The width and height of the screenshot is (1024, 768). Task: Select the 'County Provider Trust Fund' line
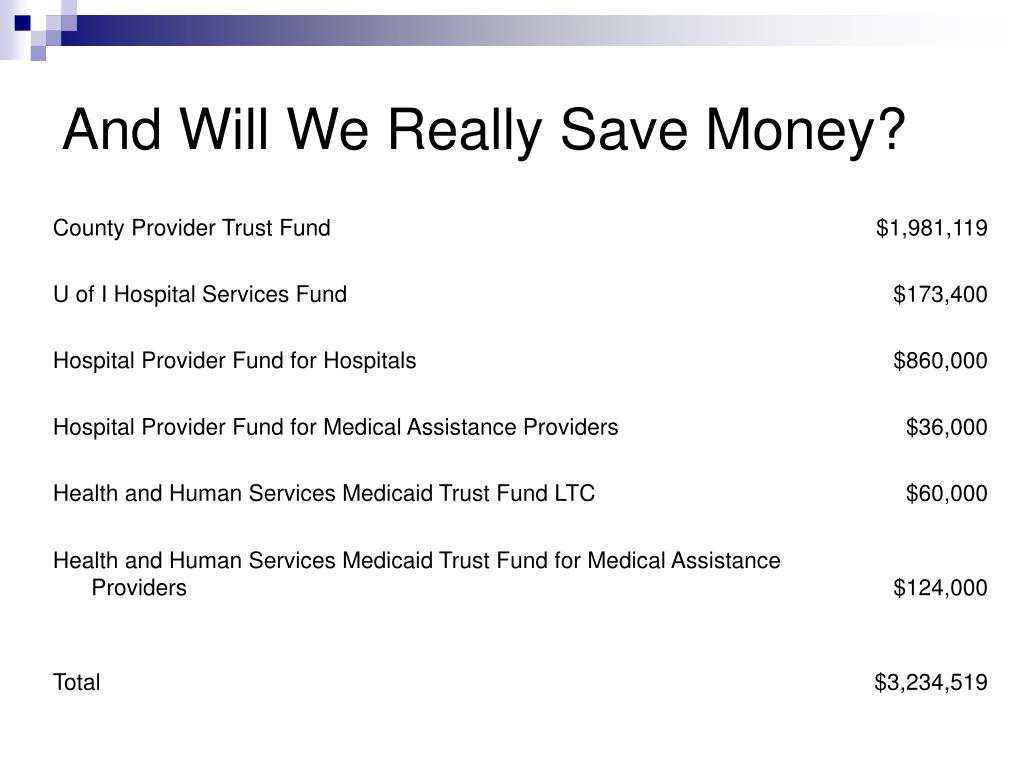click(x=191, y=228)
